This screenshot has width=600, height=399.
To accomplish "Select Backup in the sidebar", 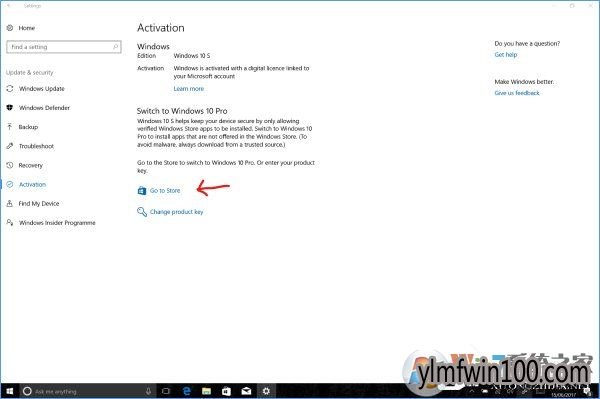I will coord(22,127).
